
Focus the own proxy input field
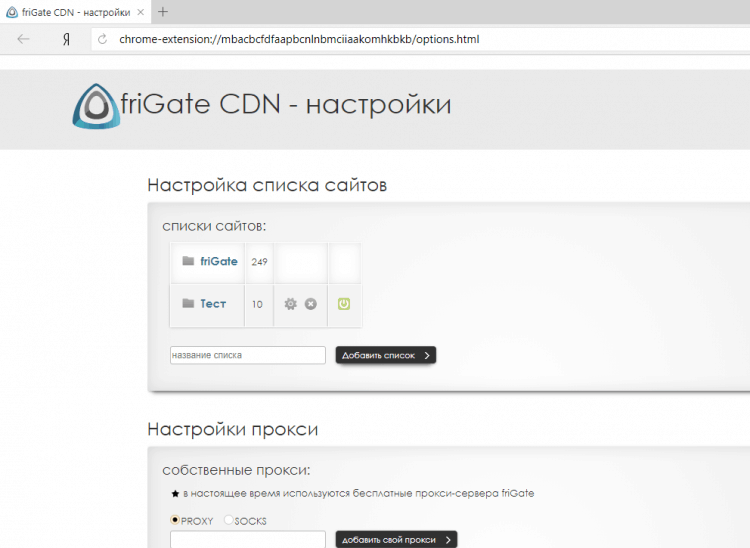click(248, 539)
